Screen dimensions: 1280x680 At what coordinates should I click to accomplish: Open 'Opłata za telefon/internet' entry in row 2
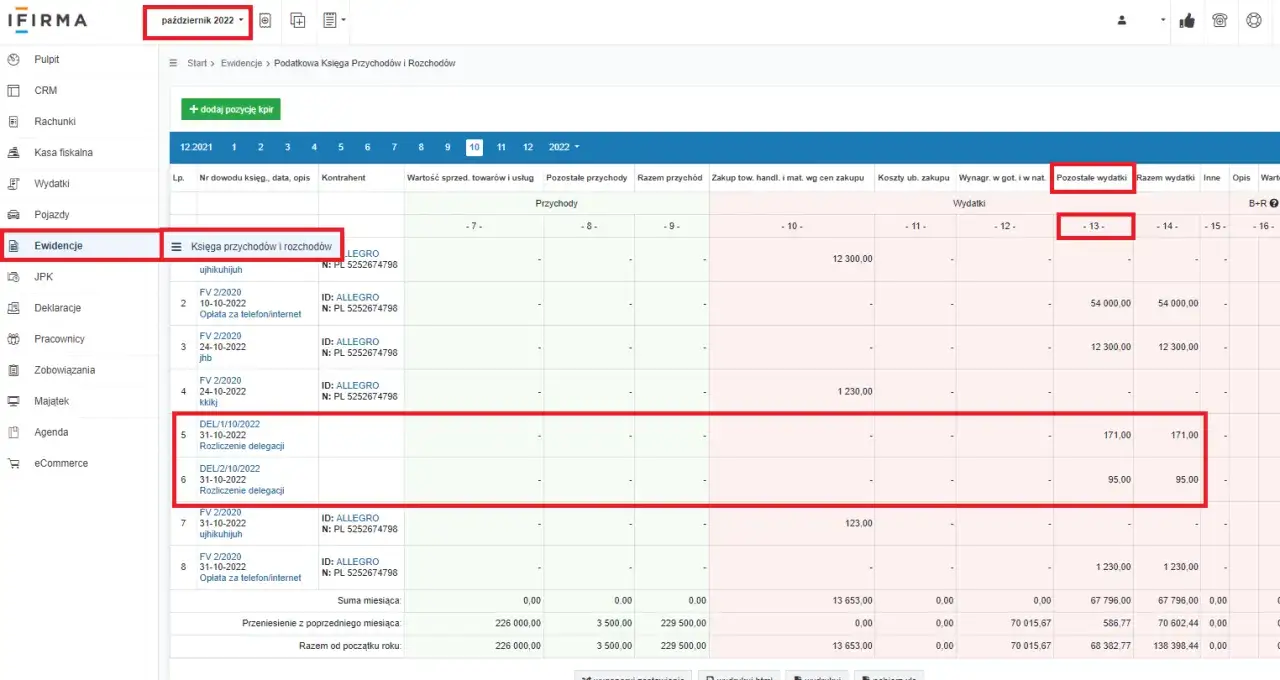(x=250, y=314)
